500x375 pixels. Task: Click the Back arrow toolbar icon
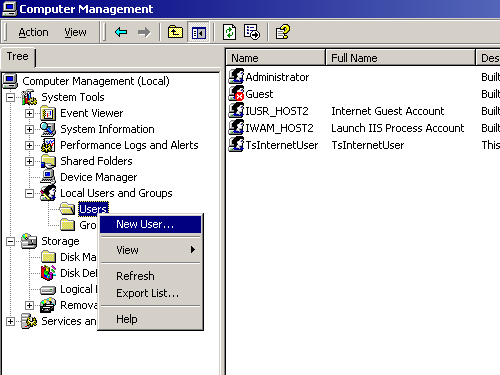[x=121, y=32]
